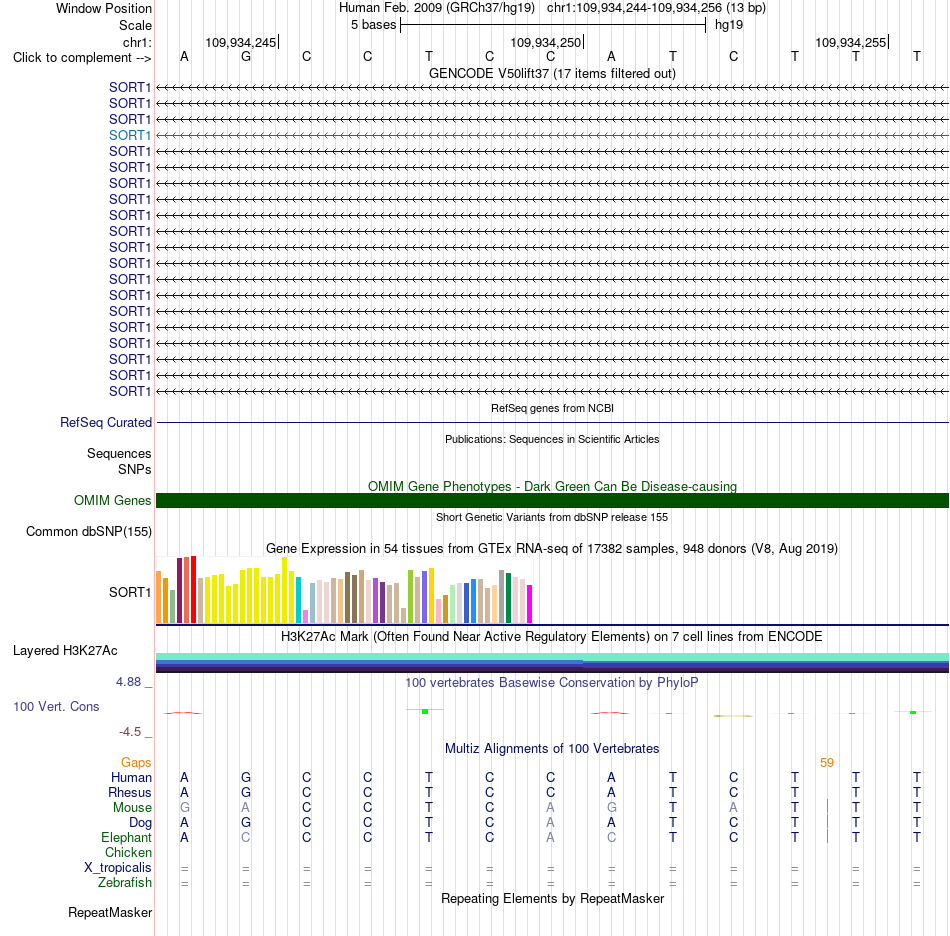Click "Short Genetic Variants from dbSNP release 155"

[x=552, y=517]
